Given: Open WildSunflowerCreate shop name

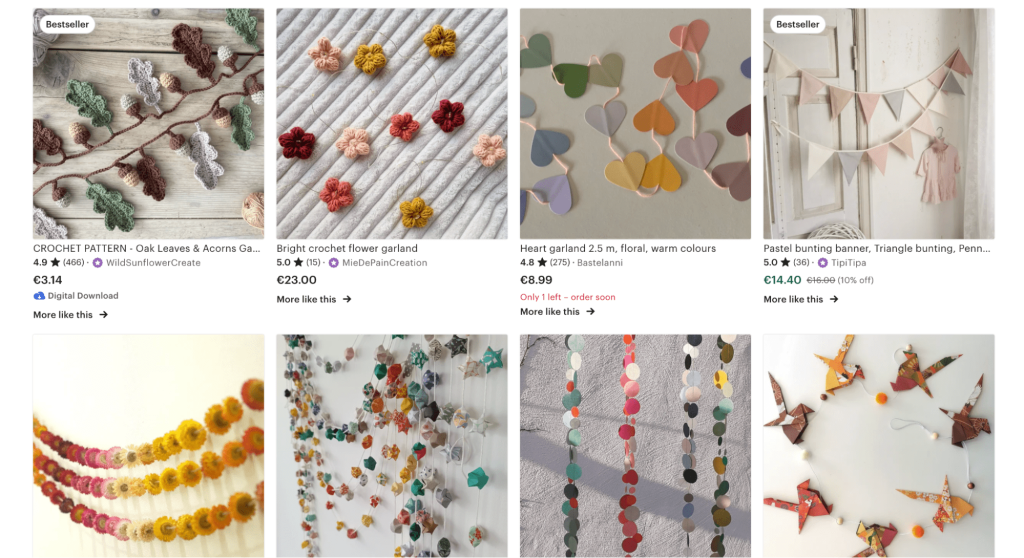Looking at the screenshot, I should [153, 263].
